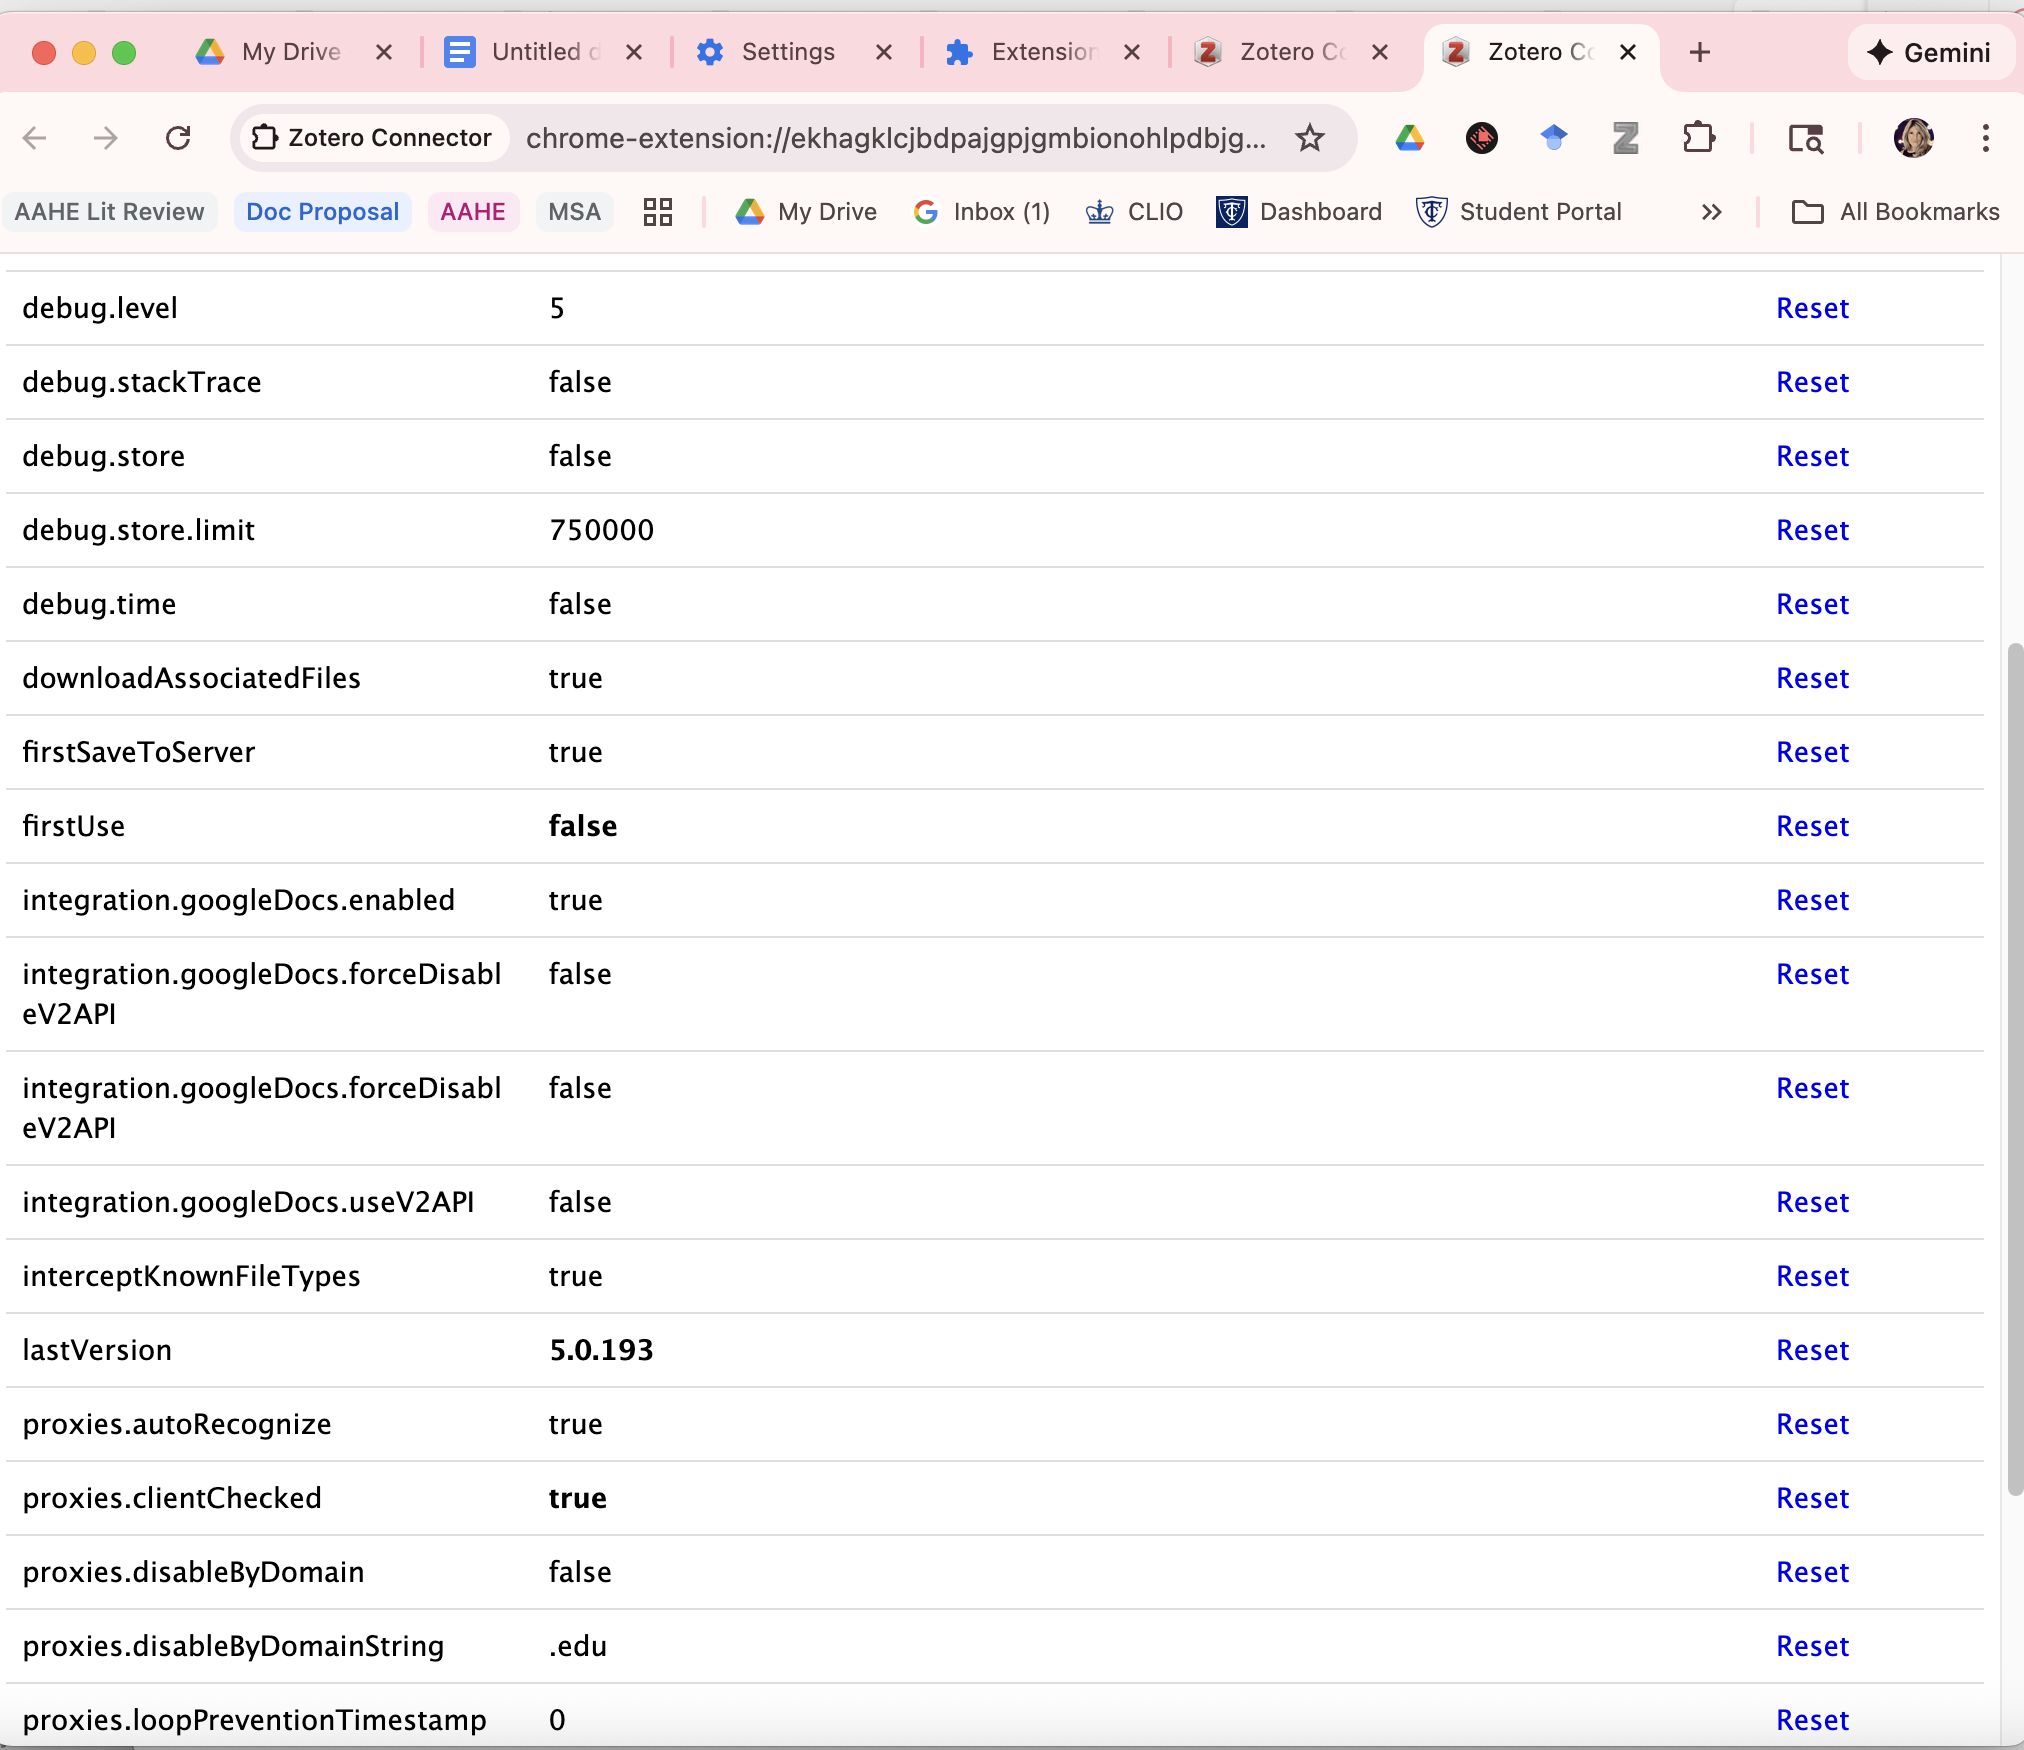The height and width of the screenshot is (1750, 2024).
Task: Click the address bar URL
Action: click(895, 138)
